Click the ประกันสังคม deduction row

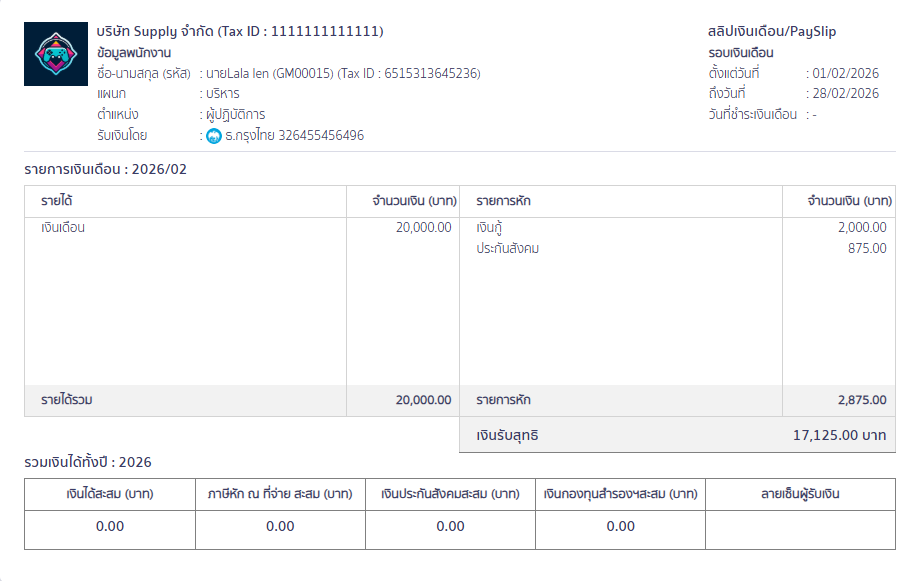507,248
